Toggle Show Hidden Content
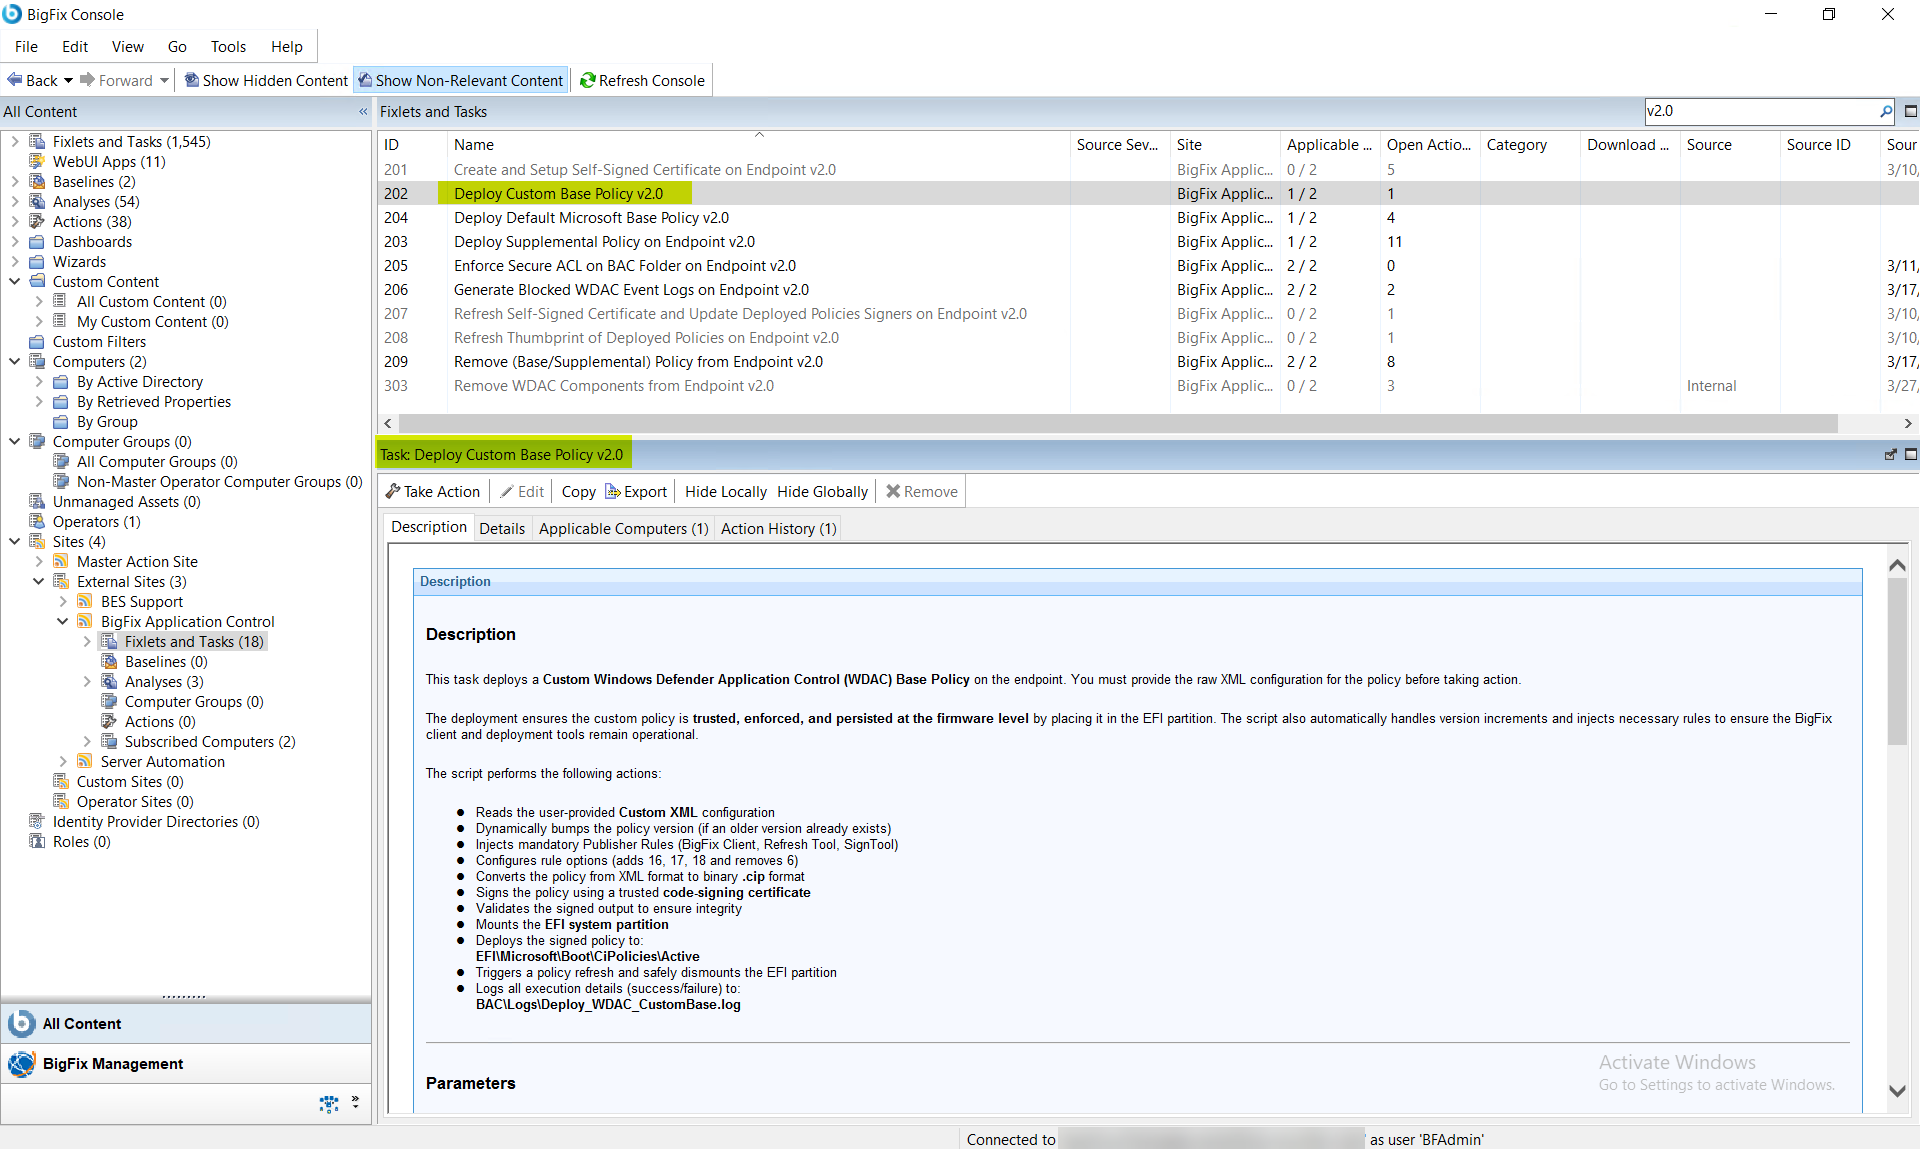 [x=265, y=80]
